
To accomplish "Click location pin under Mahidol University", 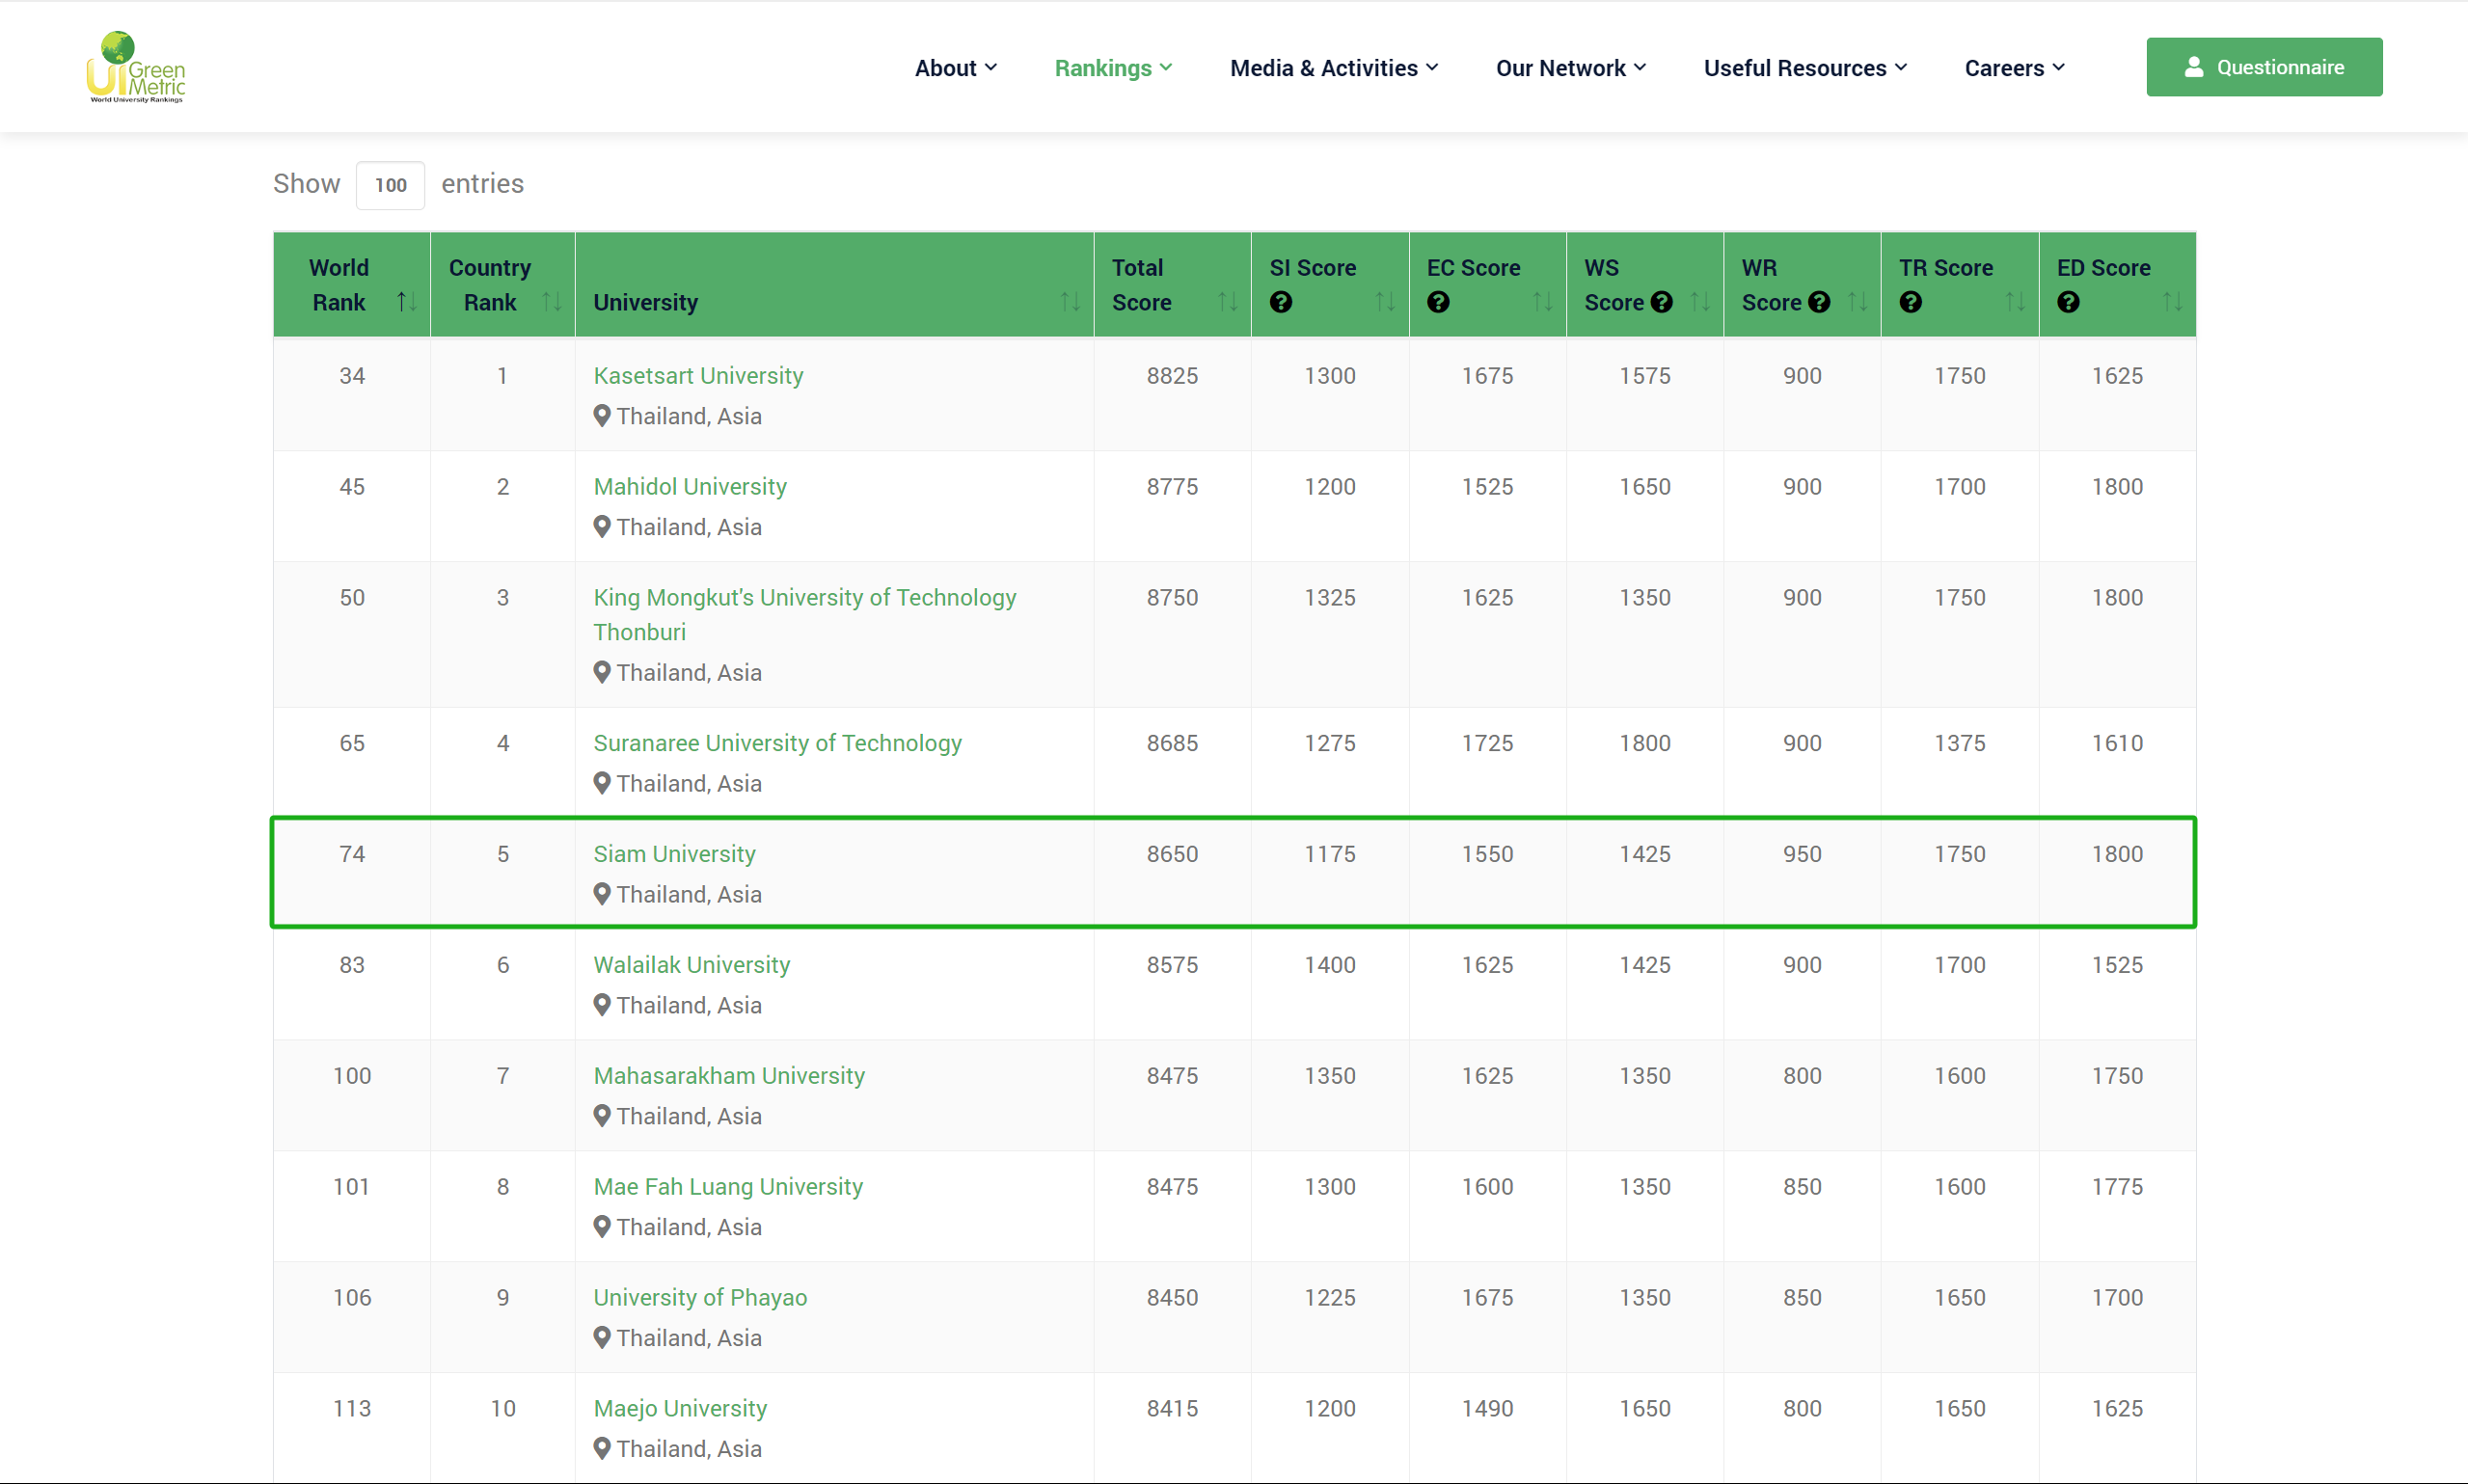I will coord(602,527).
